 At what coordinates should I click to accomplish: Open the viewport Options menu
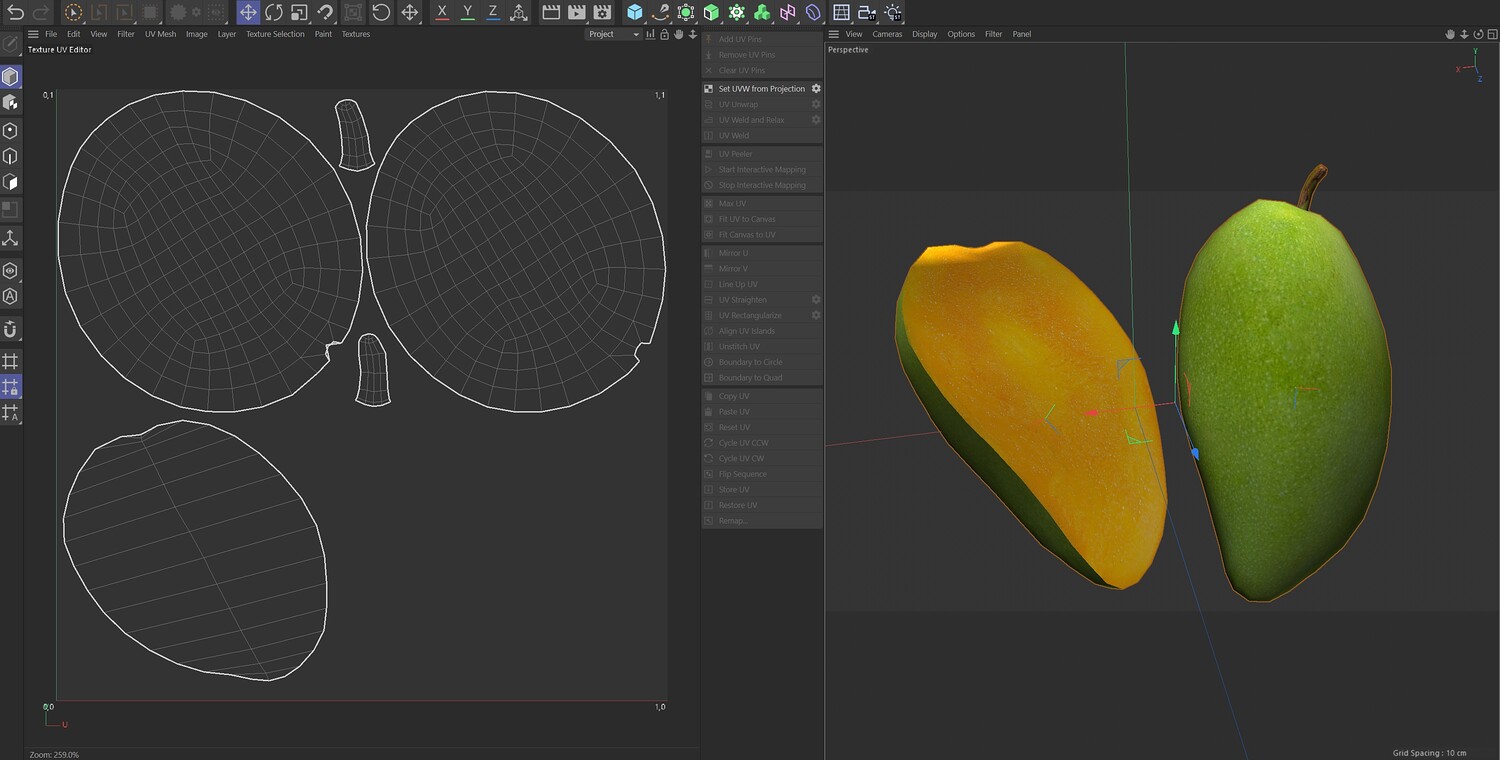click(961, 34)
